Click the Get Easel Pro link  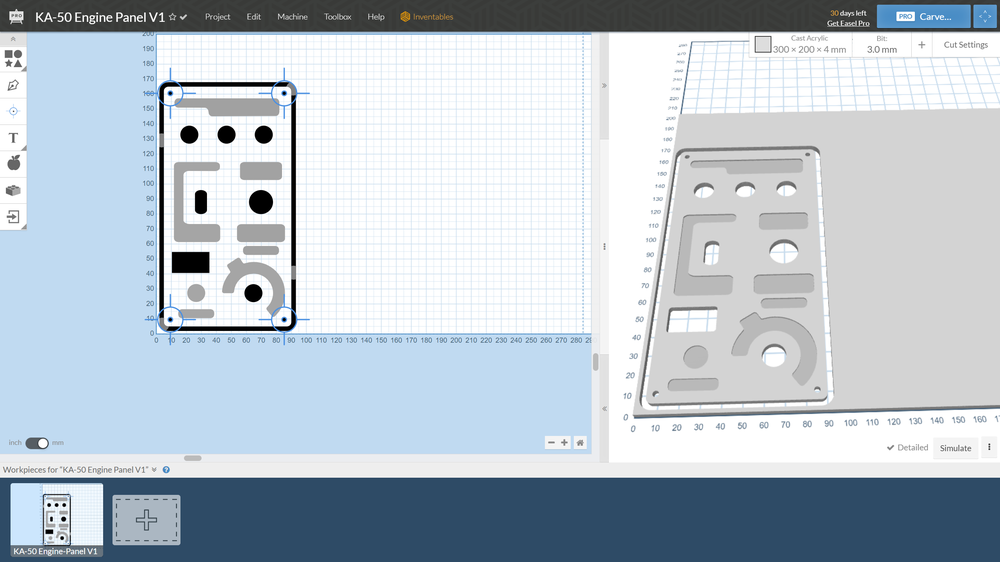pyautogui.click(x=848, y=24)
